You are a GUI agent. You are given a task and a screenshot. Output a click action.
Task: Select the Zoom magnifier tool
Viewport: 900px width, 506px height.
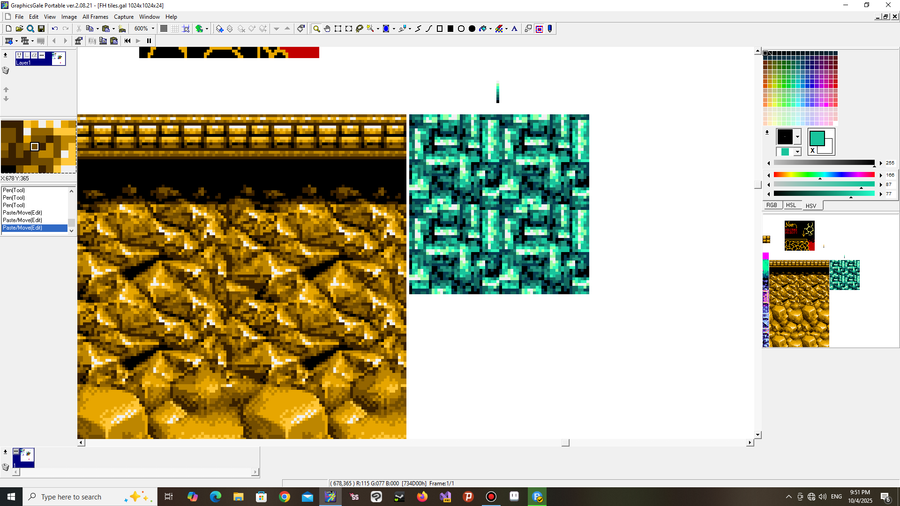pyautogui.click(x=316, y=29)
